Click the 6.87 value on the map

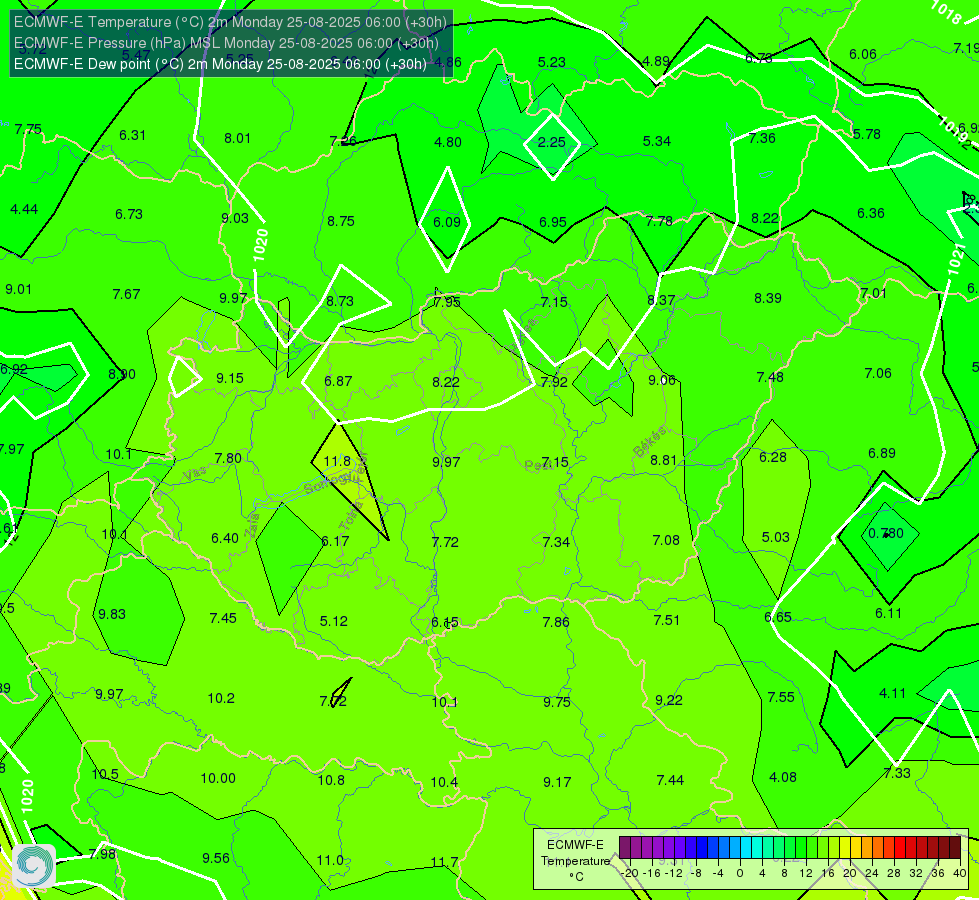(x=338, y=381)
